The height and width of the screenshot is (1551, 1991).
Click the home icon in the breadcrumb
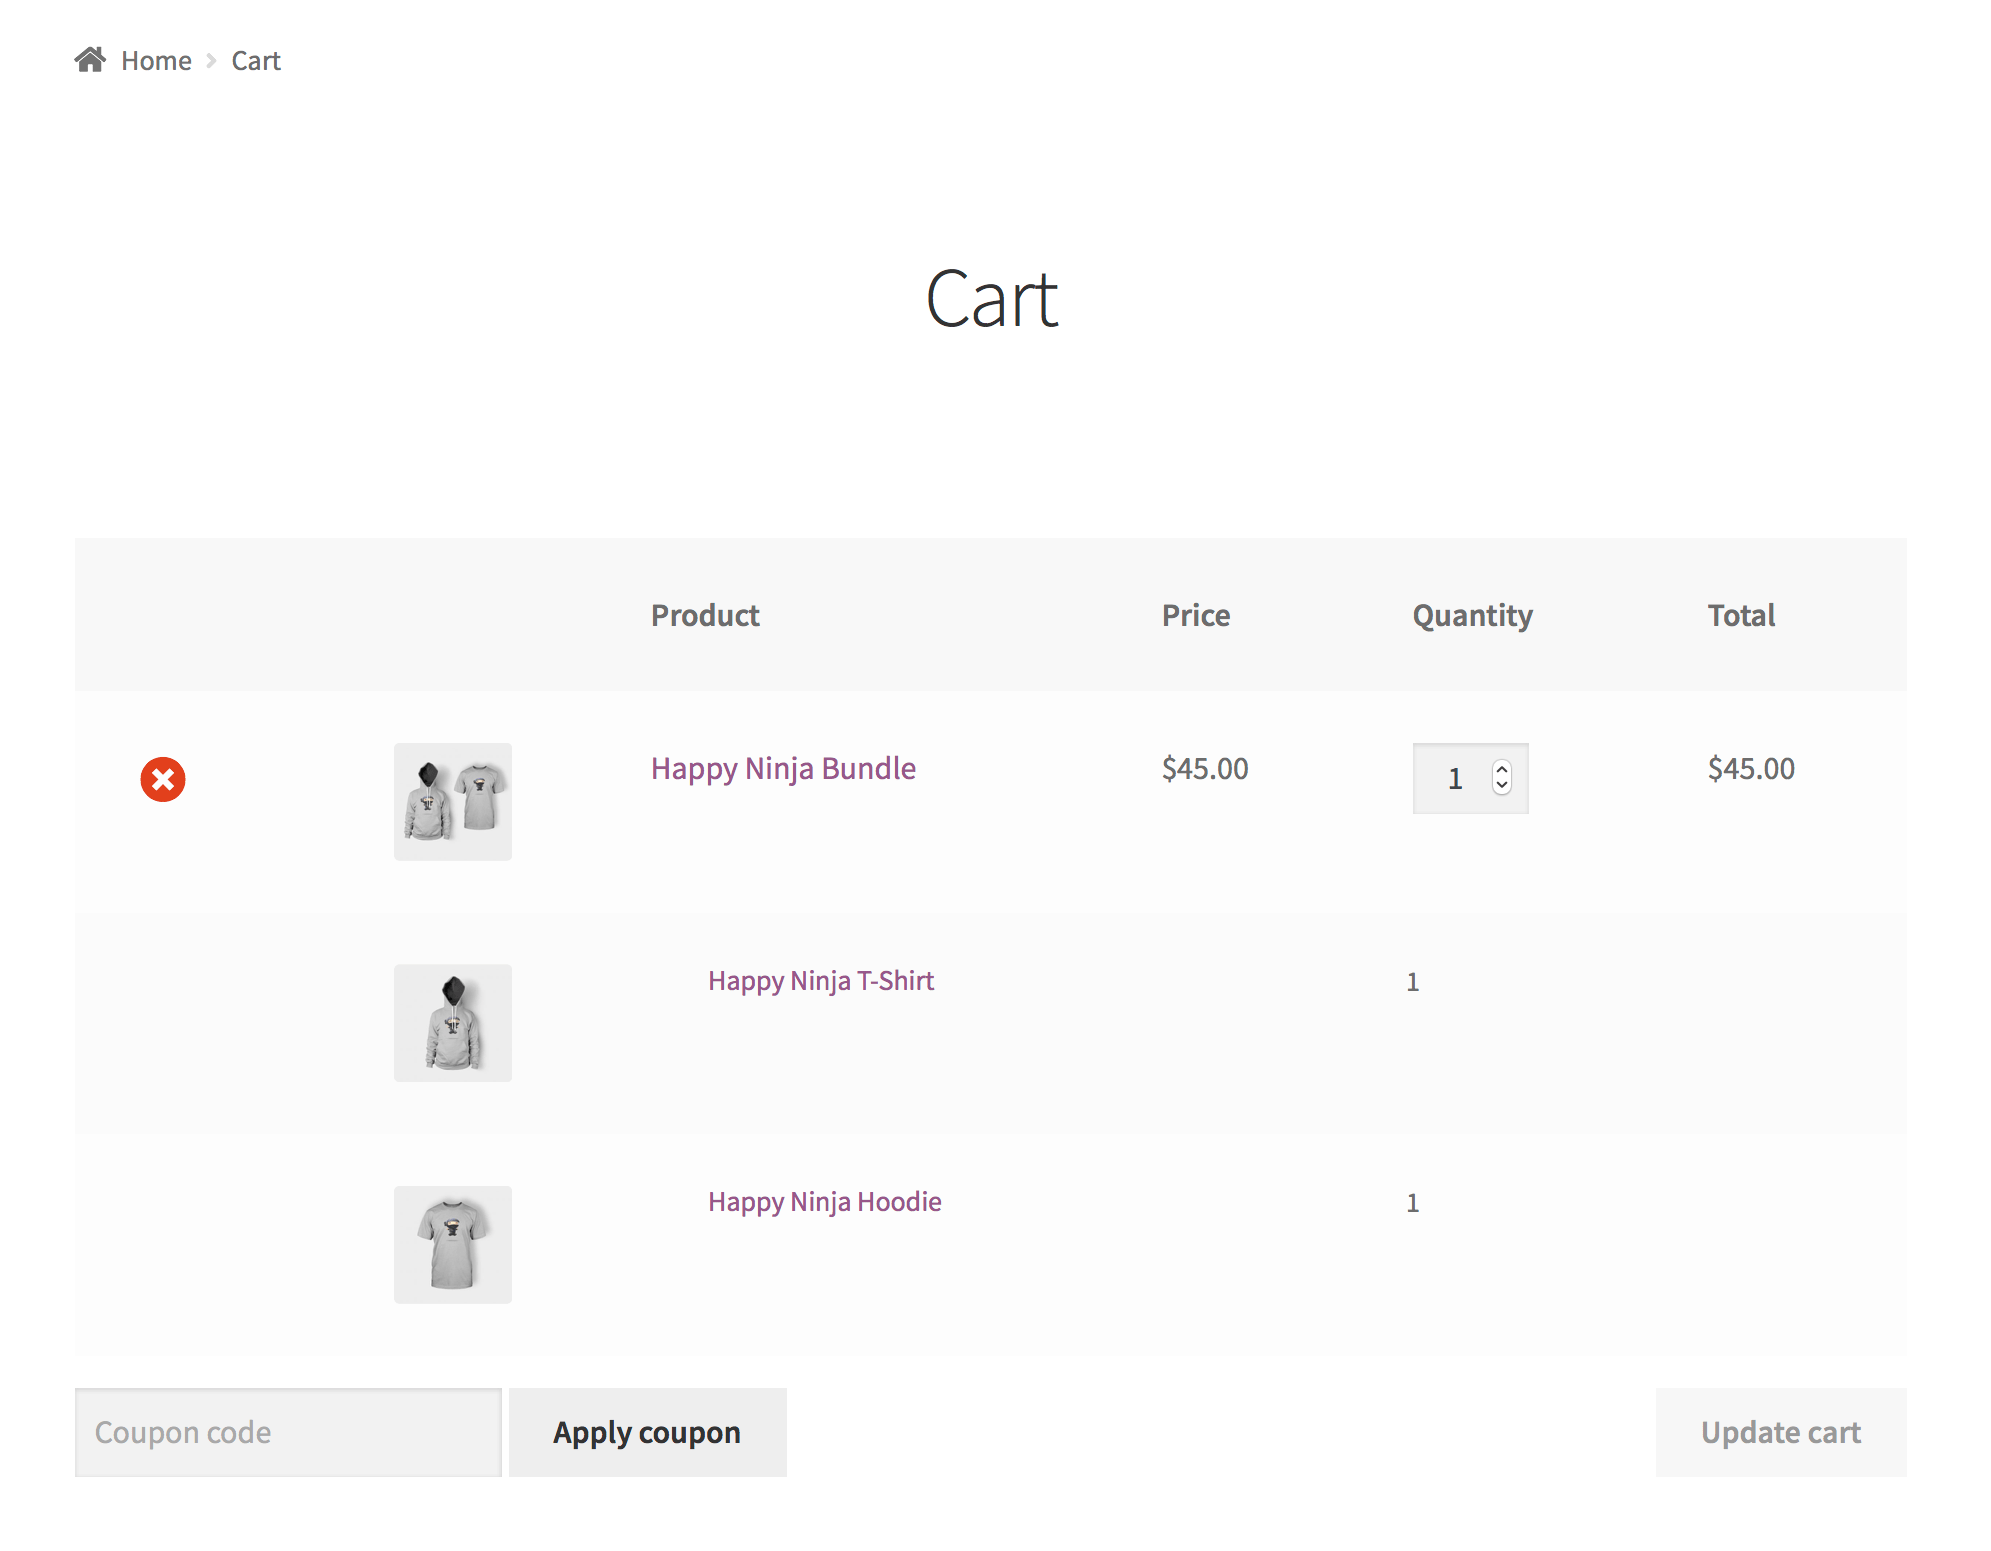tap(91, 58)
